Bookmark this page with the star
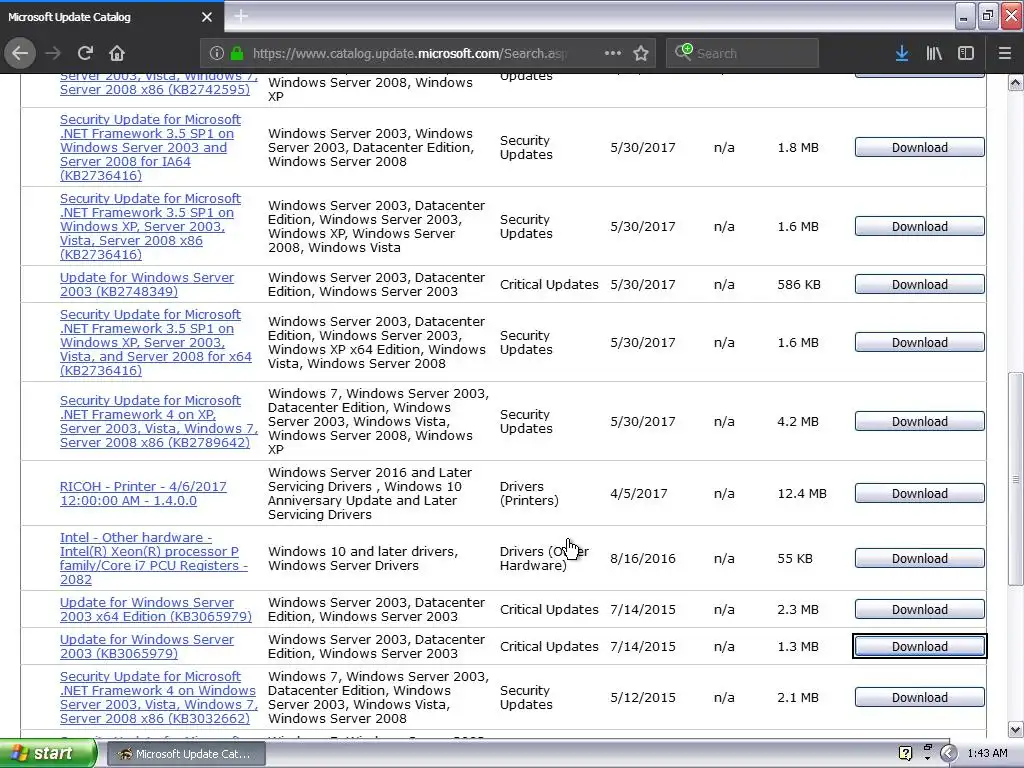The image size is (1024, 768). [x=641, y=53]
